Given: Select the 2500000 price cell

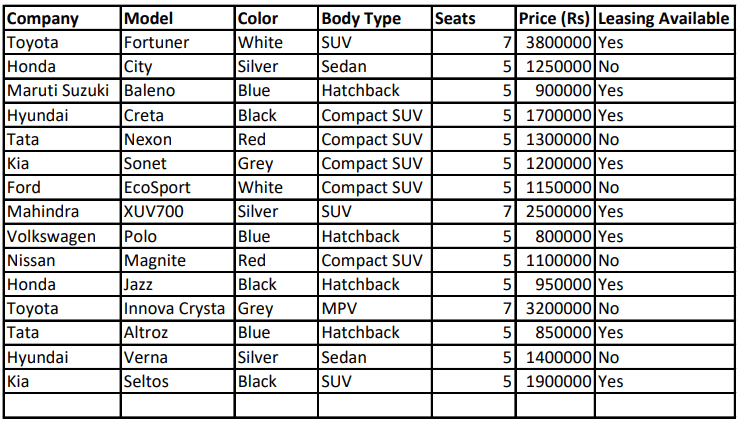Looking at the screenshot, I should [559, 212].
